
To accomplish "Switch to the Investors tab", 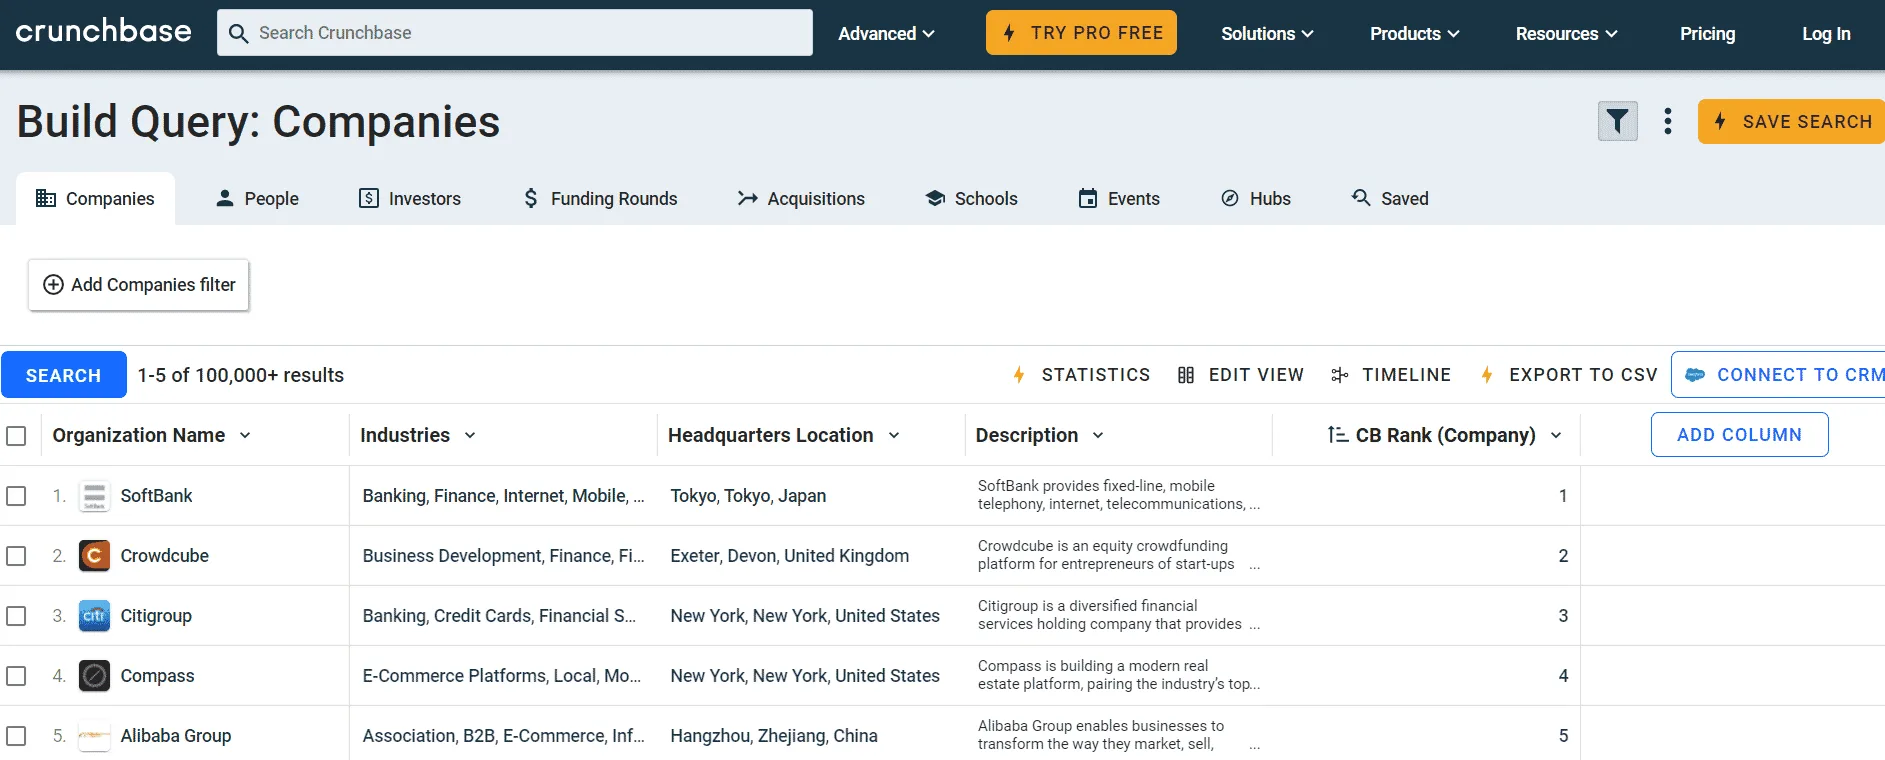I will tap(410, 199).
